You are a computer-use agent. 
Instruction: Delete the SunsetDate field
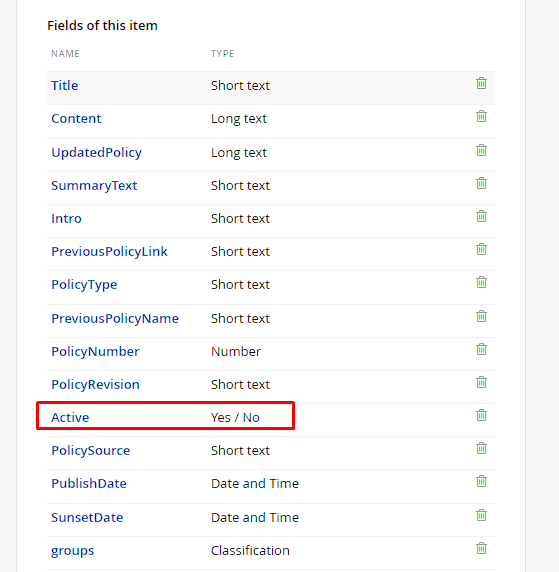(481, 515)
